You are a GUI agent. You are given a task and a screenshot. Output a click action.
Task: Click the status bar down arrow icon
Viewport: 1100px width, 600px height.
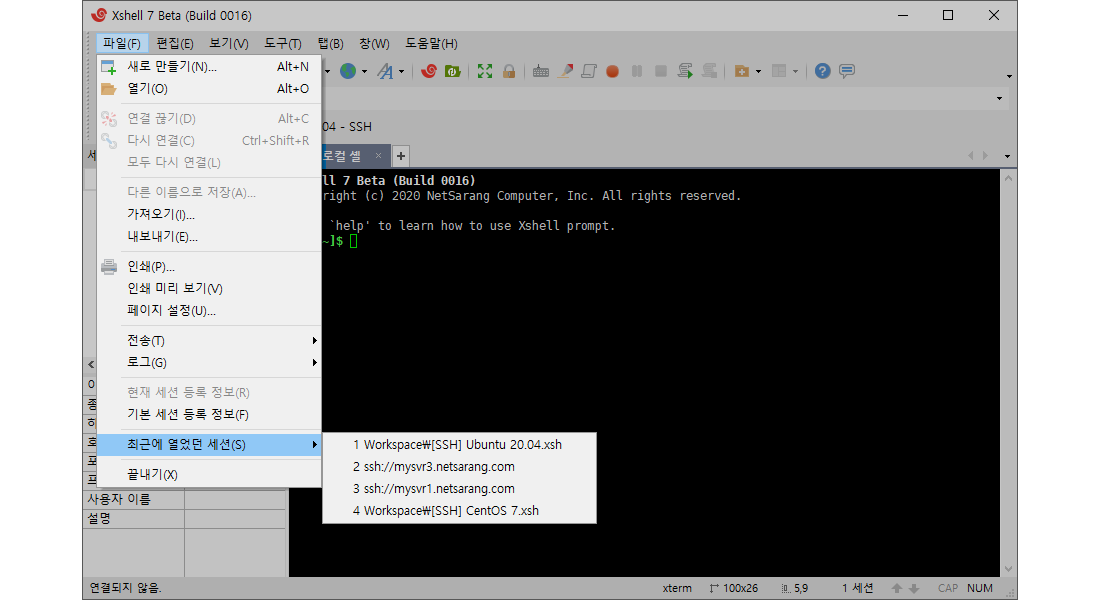click(913, 588)
